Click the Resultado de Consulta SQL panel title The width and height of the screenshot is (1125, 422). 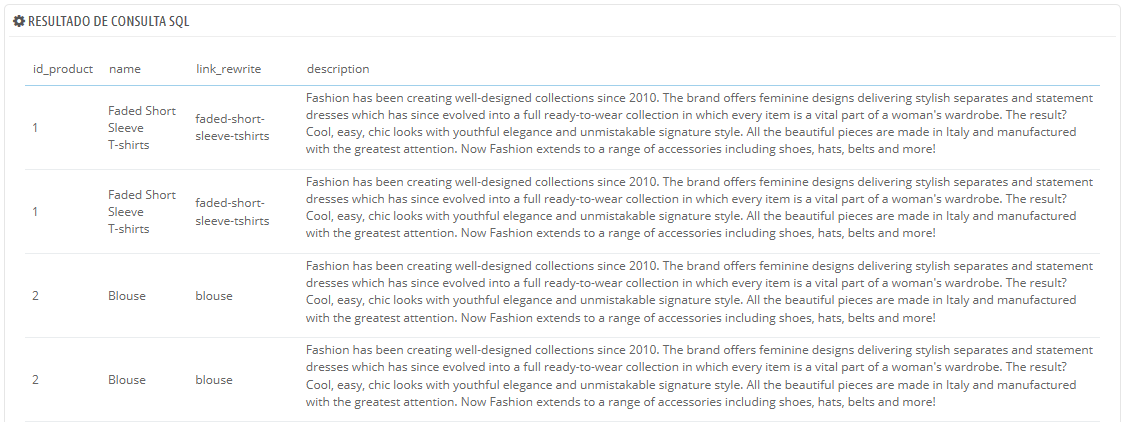tap(108, 21)
